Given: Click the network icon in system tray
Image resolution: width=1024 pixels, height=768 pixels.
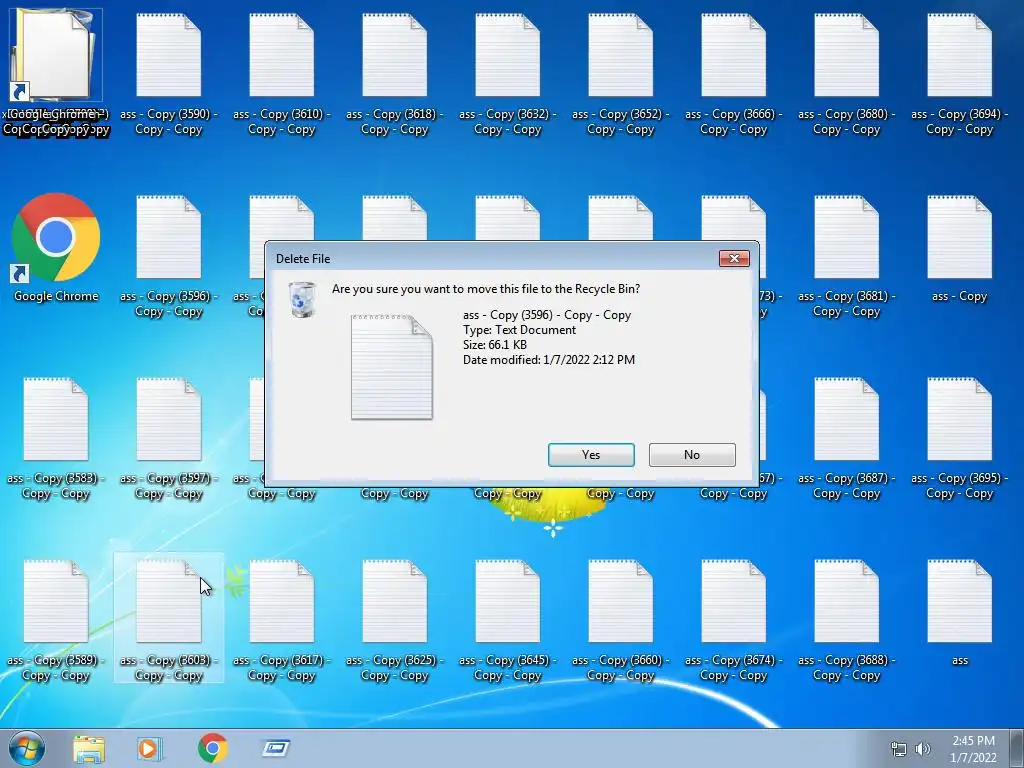Looking at the screenshot, I should 899,749.
